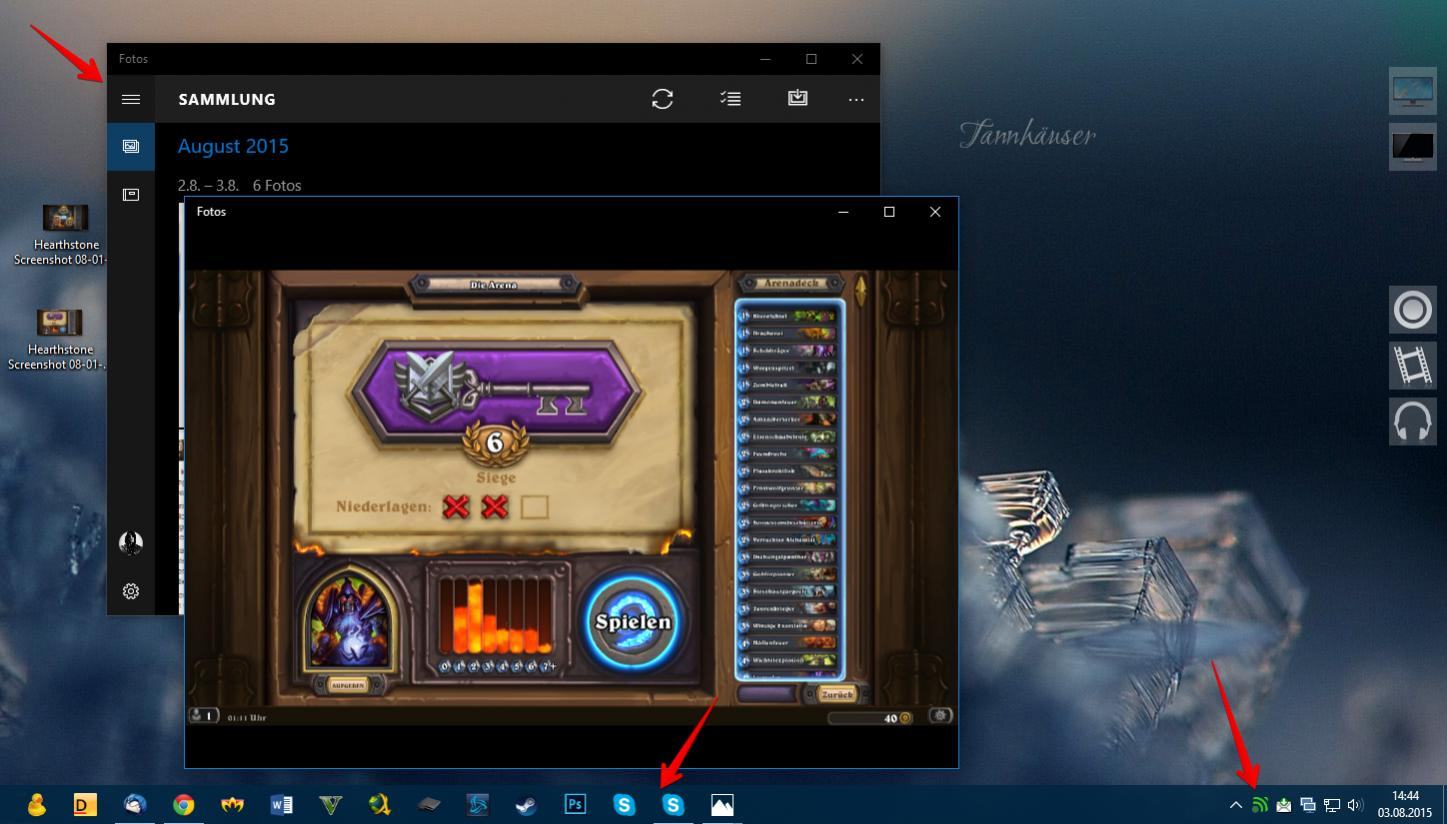1447x824 pixels.
Task: Launch Steam from the taskbar
Action: 526,804
